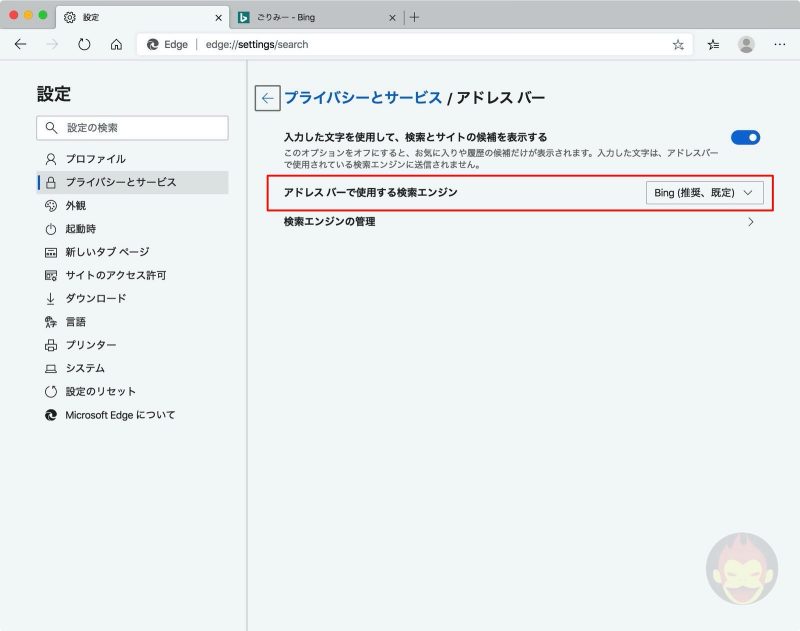Open the Bing (推奨、既定) search engine dropdown
The height and width of the screenshot is (631, 800).
point(704,193)
